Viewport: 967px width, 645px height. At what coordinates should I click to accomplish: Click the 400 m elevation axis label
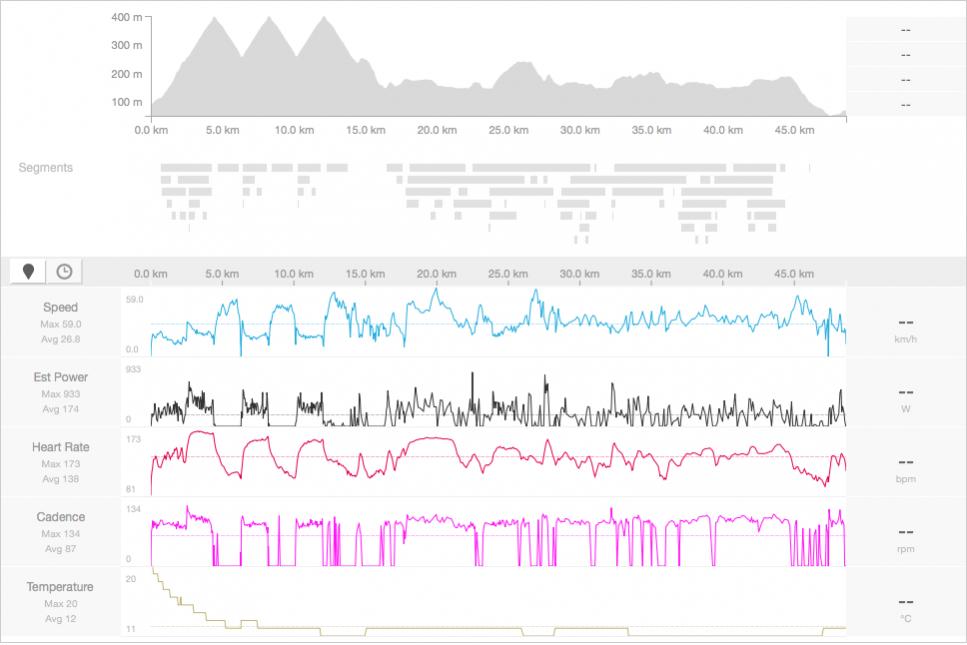(126, 17)
